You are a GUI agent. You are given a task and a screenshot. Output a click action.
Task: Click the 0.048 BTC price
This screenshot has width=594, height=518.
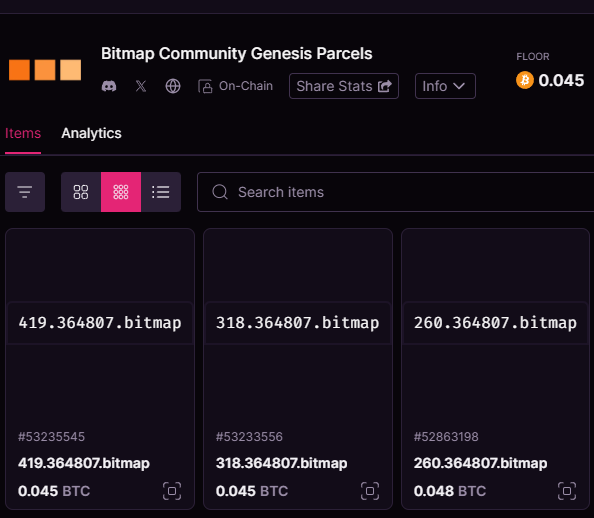(x=450, y=491)
